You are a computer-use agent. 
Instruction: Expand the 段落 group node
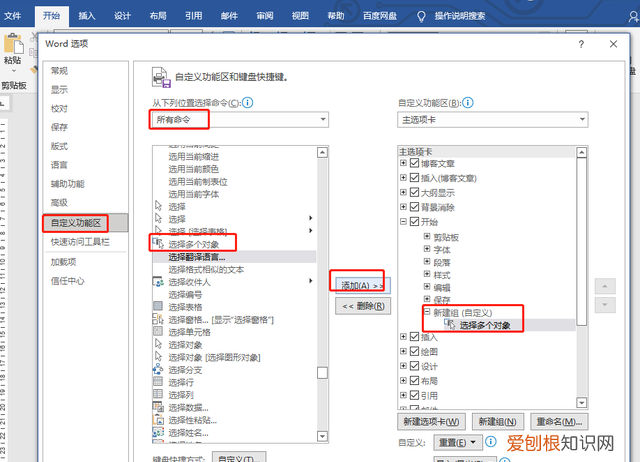tap(427, 261)
